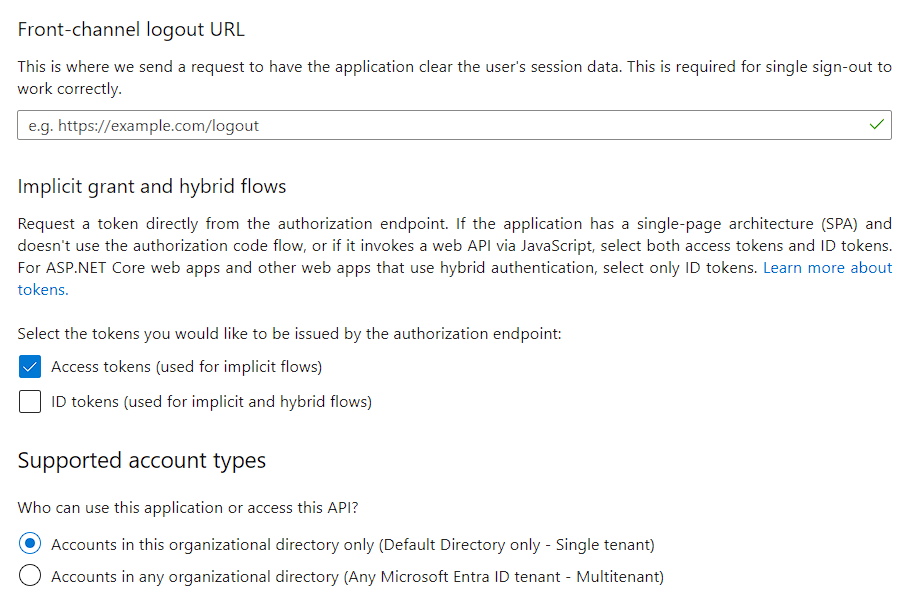Click the 'Who can use this application' question text
Viewport: 923px width, 593px height.
pos(188,508)
